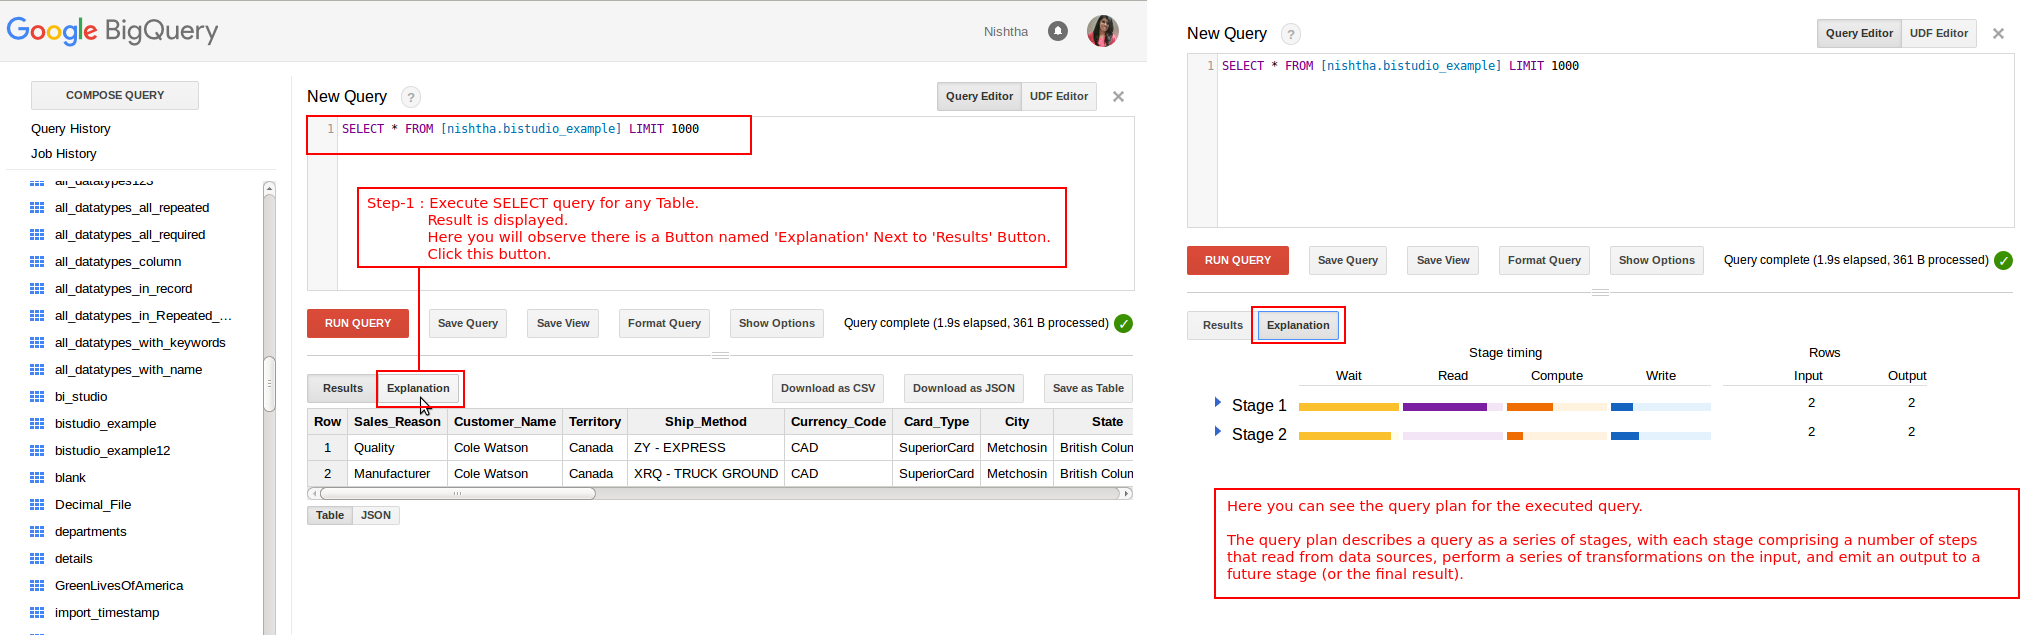Click table icon for all_datatypes_all_repeated

[37, 208]
